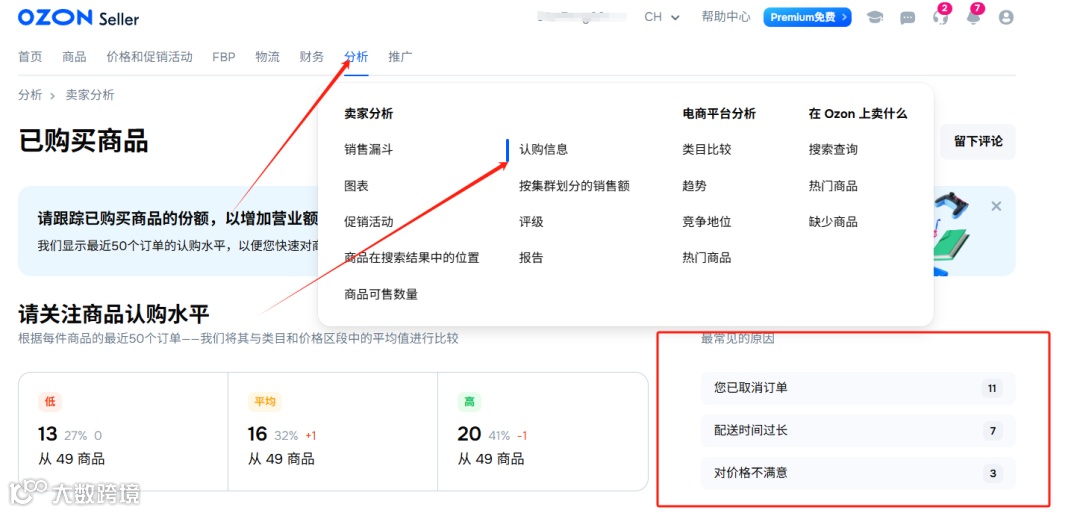Open the support headset icon with badge 2

coord(940,17)
